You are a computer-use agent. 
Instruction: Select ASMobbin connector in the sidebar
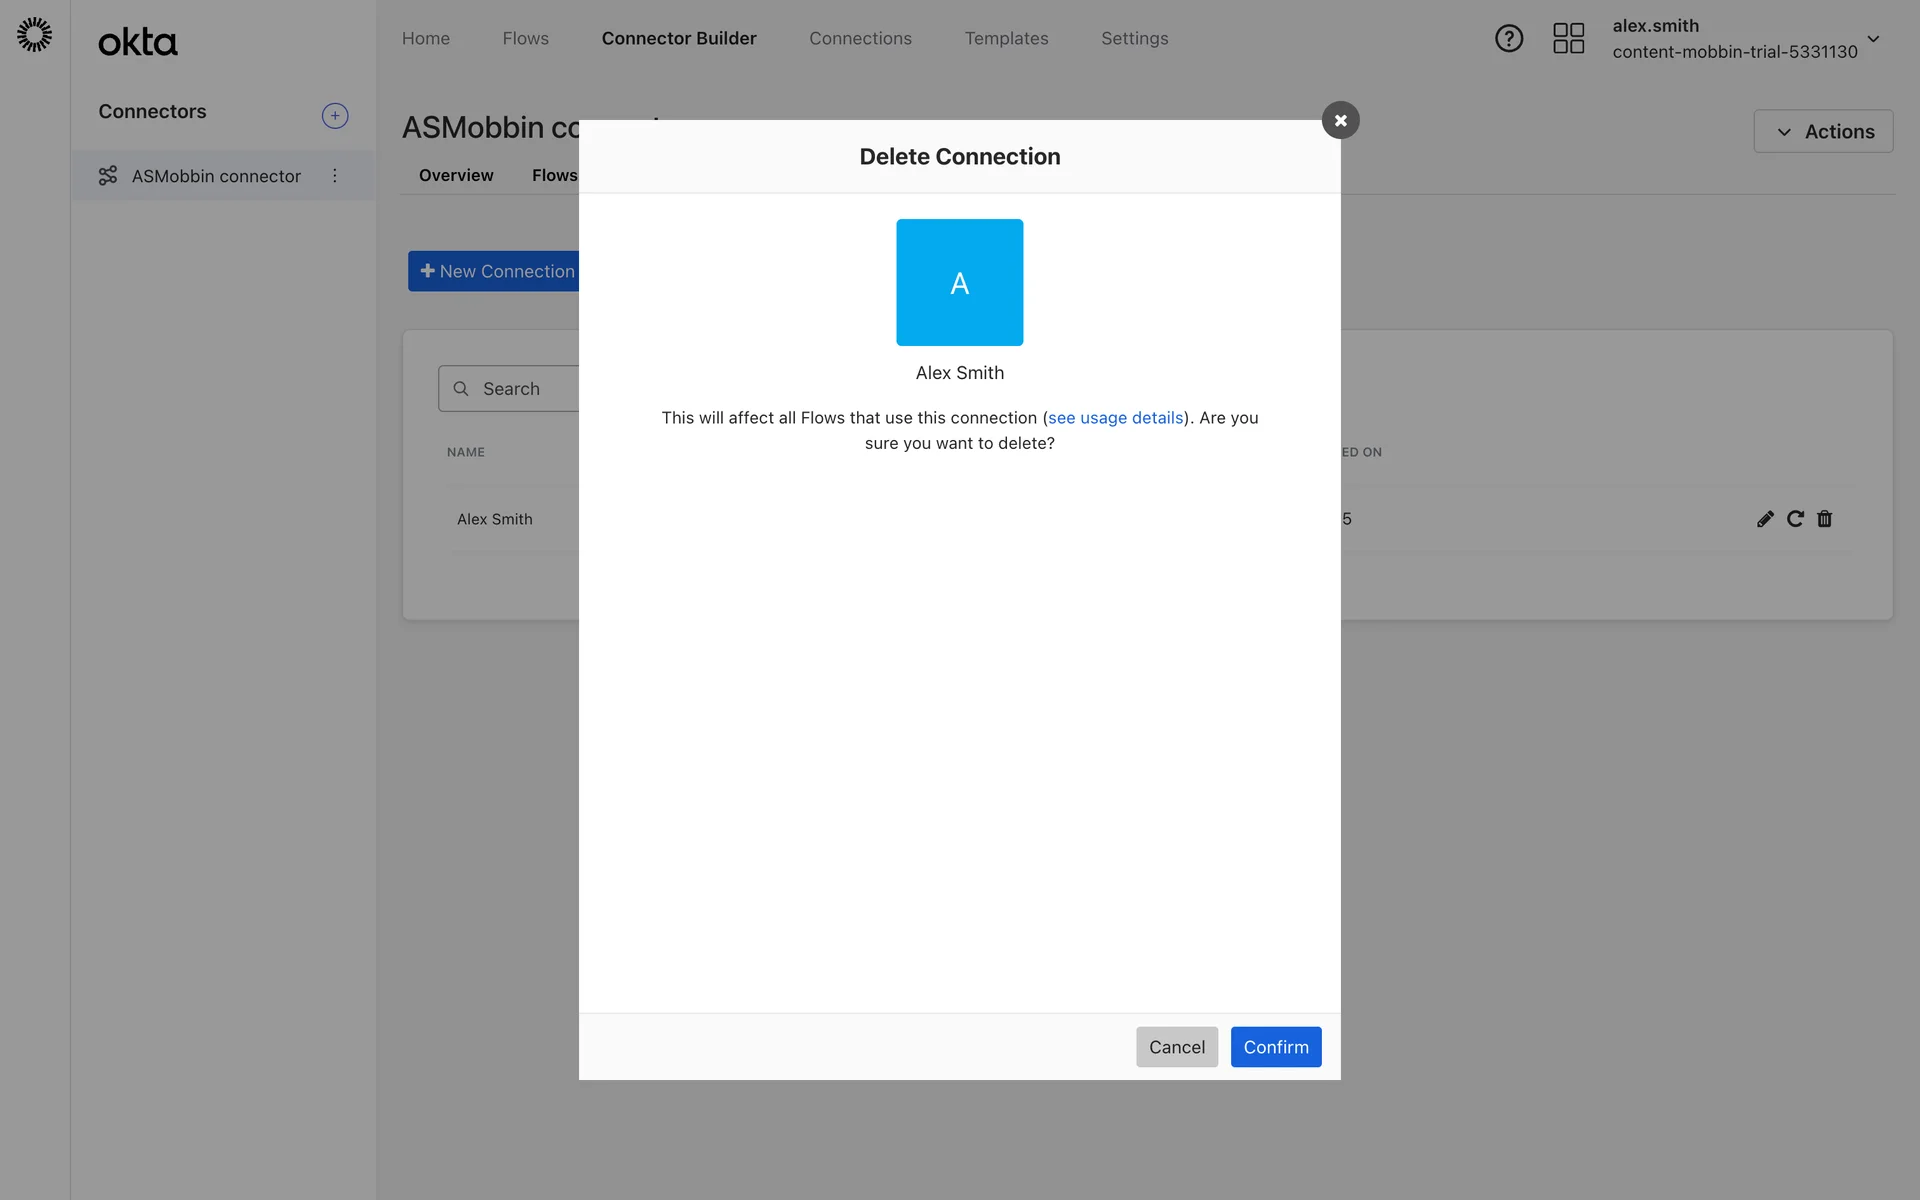click(215, 176)
